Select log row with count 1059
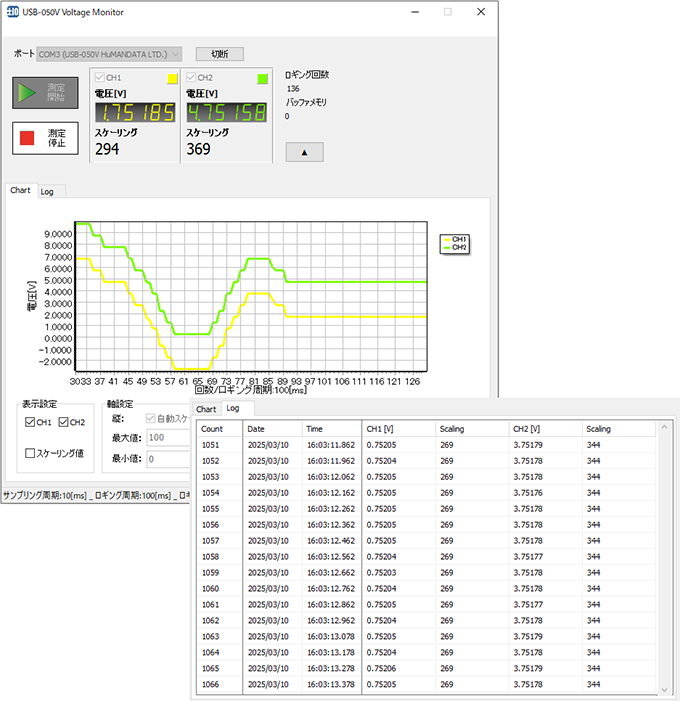 click(427, 573)
